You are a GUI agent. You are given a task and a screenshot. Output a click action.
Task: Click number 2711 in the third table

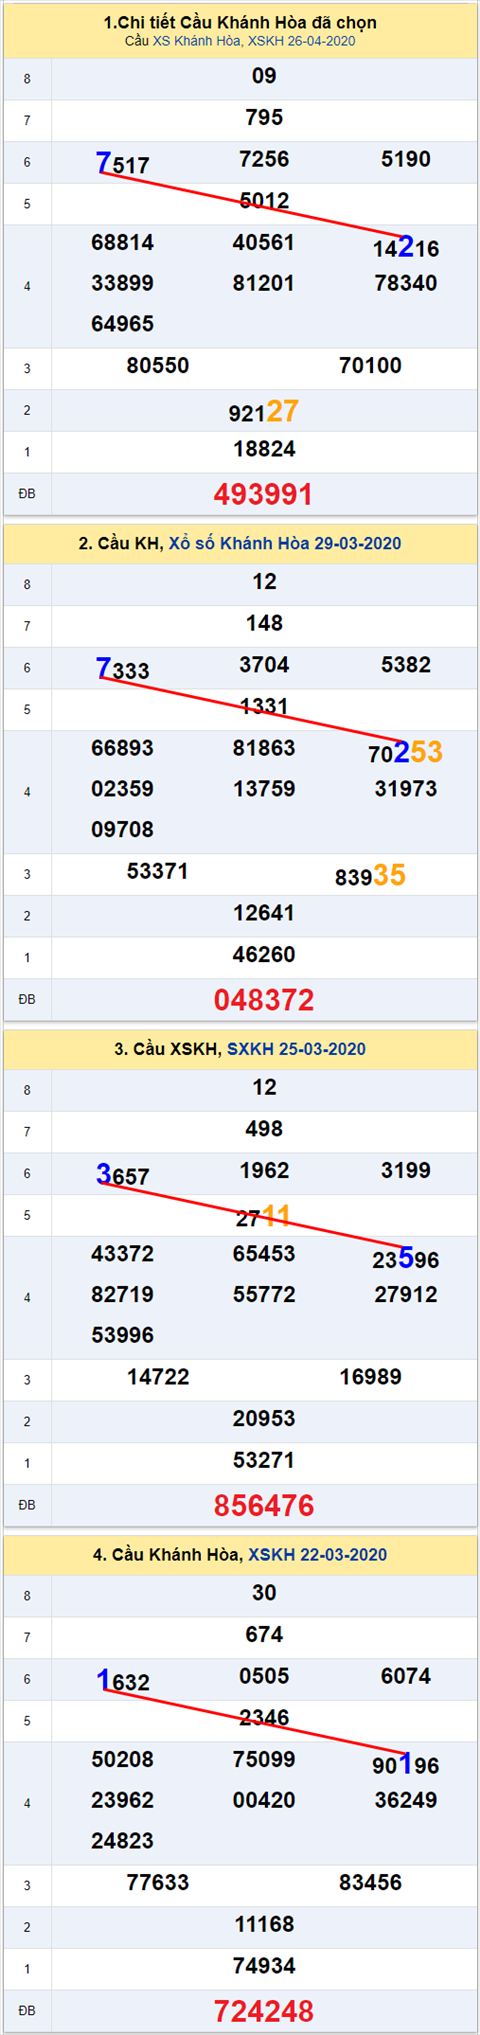(263, 1217)
